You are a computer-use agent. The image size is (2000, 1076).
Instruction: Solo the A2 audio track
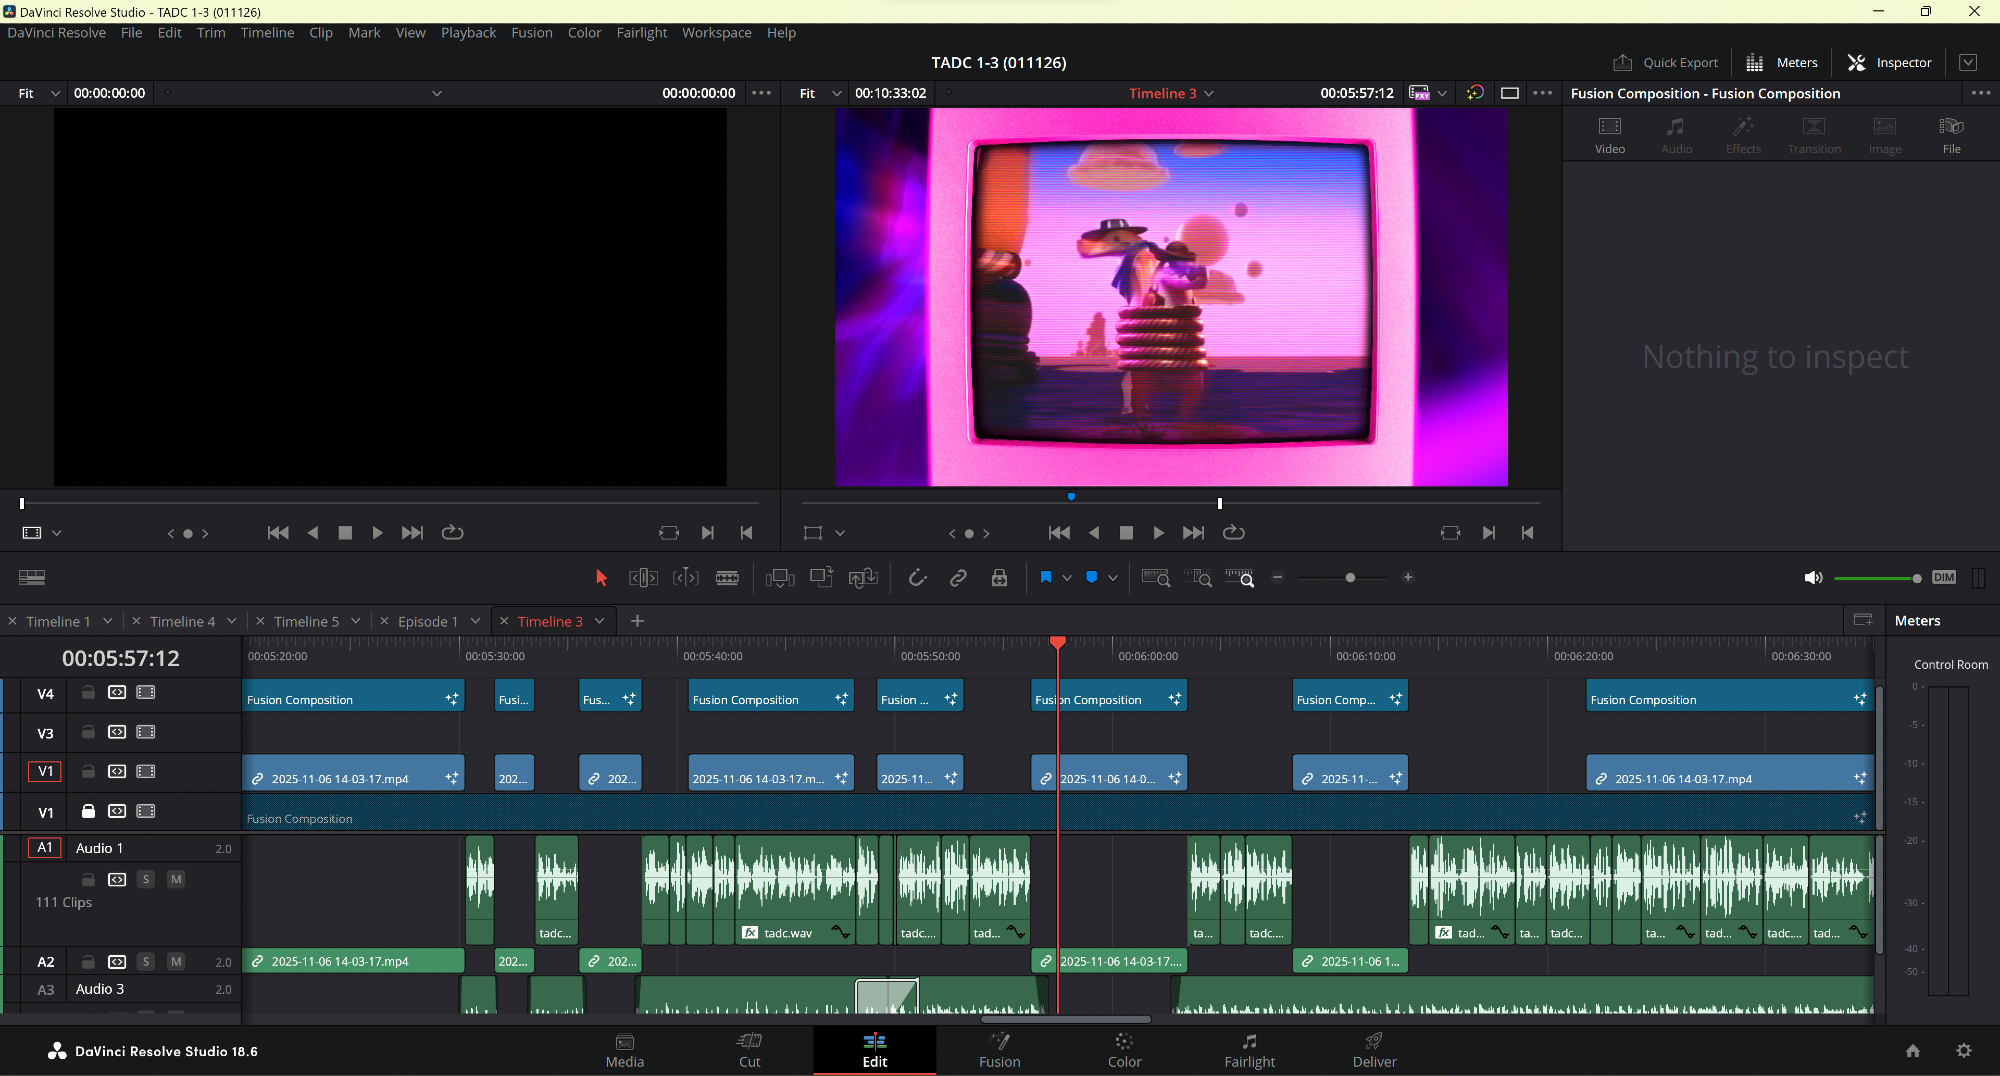(146, 961)
